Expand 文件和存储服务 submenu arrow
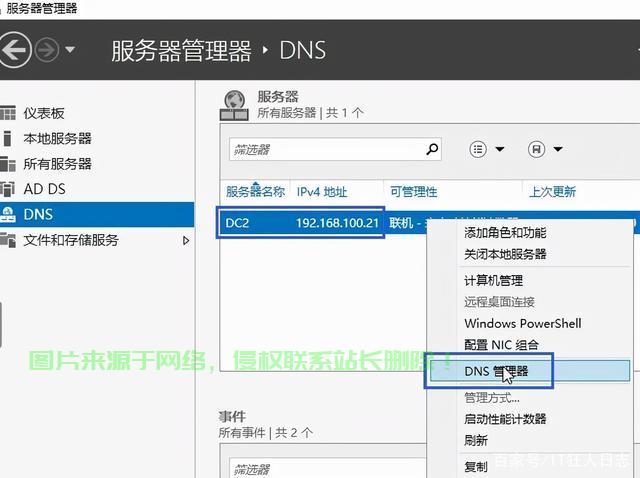The width and height of the screenshot is (640, 478). [186, 240]
